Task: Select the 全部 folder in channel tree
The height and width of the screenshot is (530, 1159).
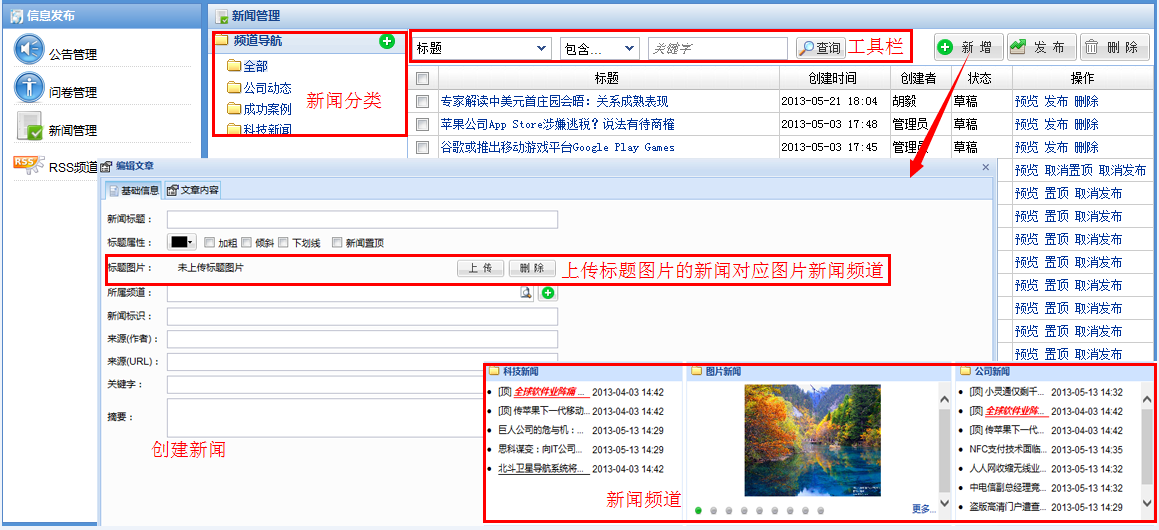Action: pos(247,66)
